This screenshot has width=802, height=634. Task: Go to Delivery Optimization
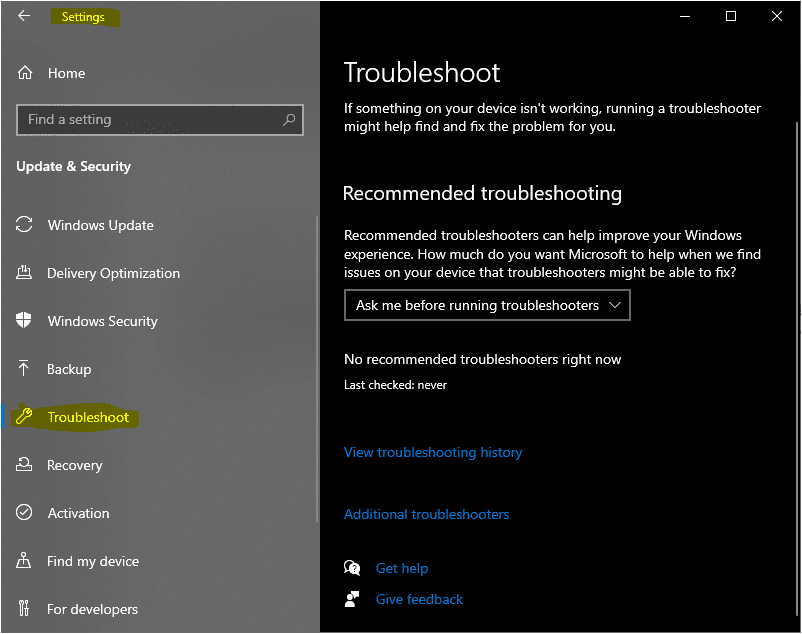click(113, 273)
